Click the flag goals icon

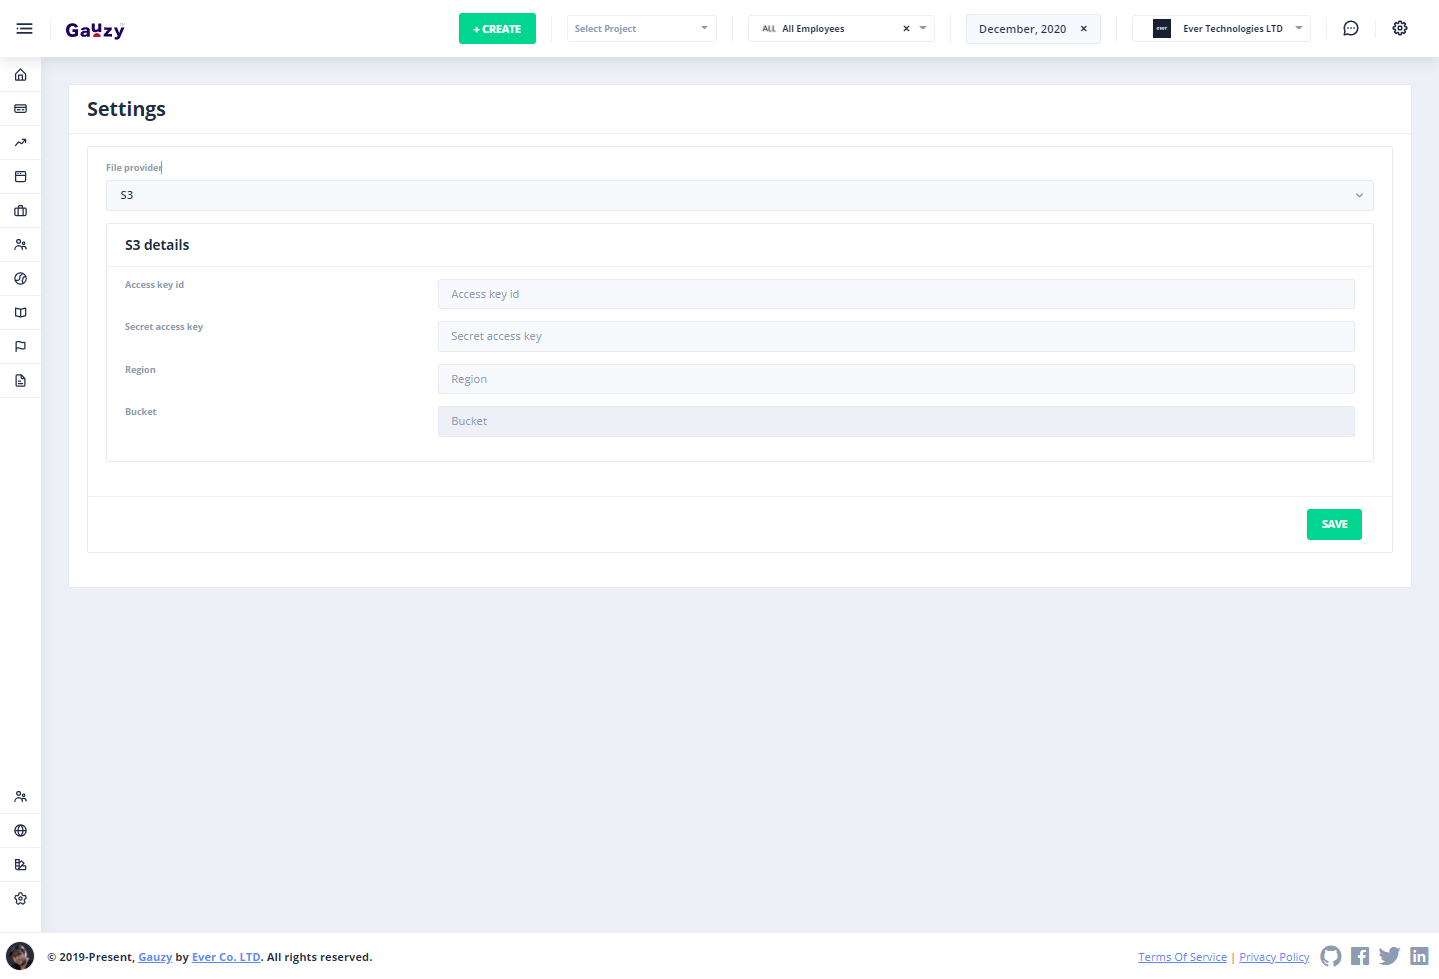(x=20, y=347)
